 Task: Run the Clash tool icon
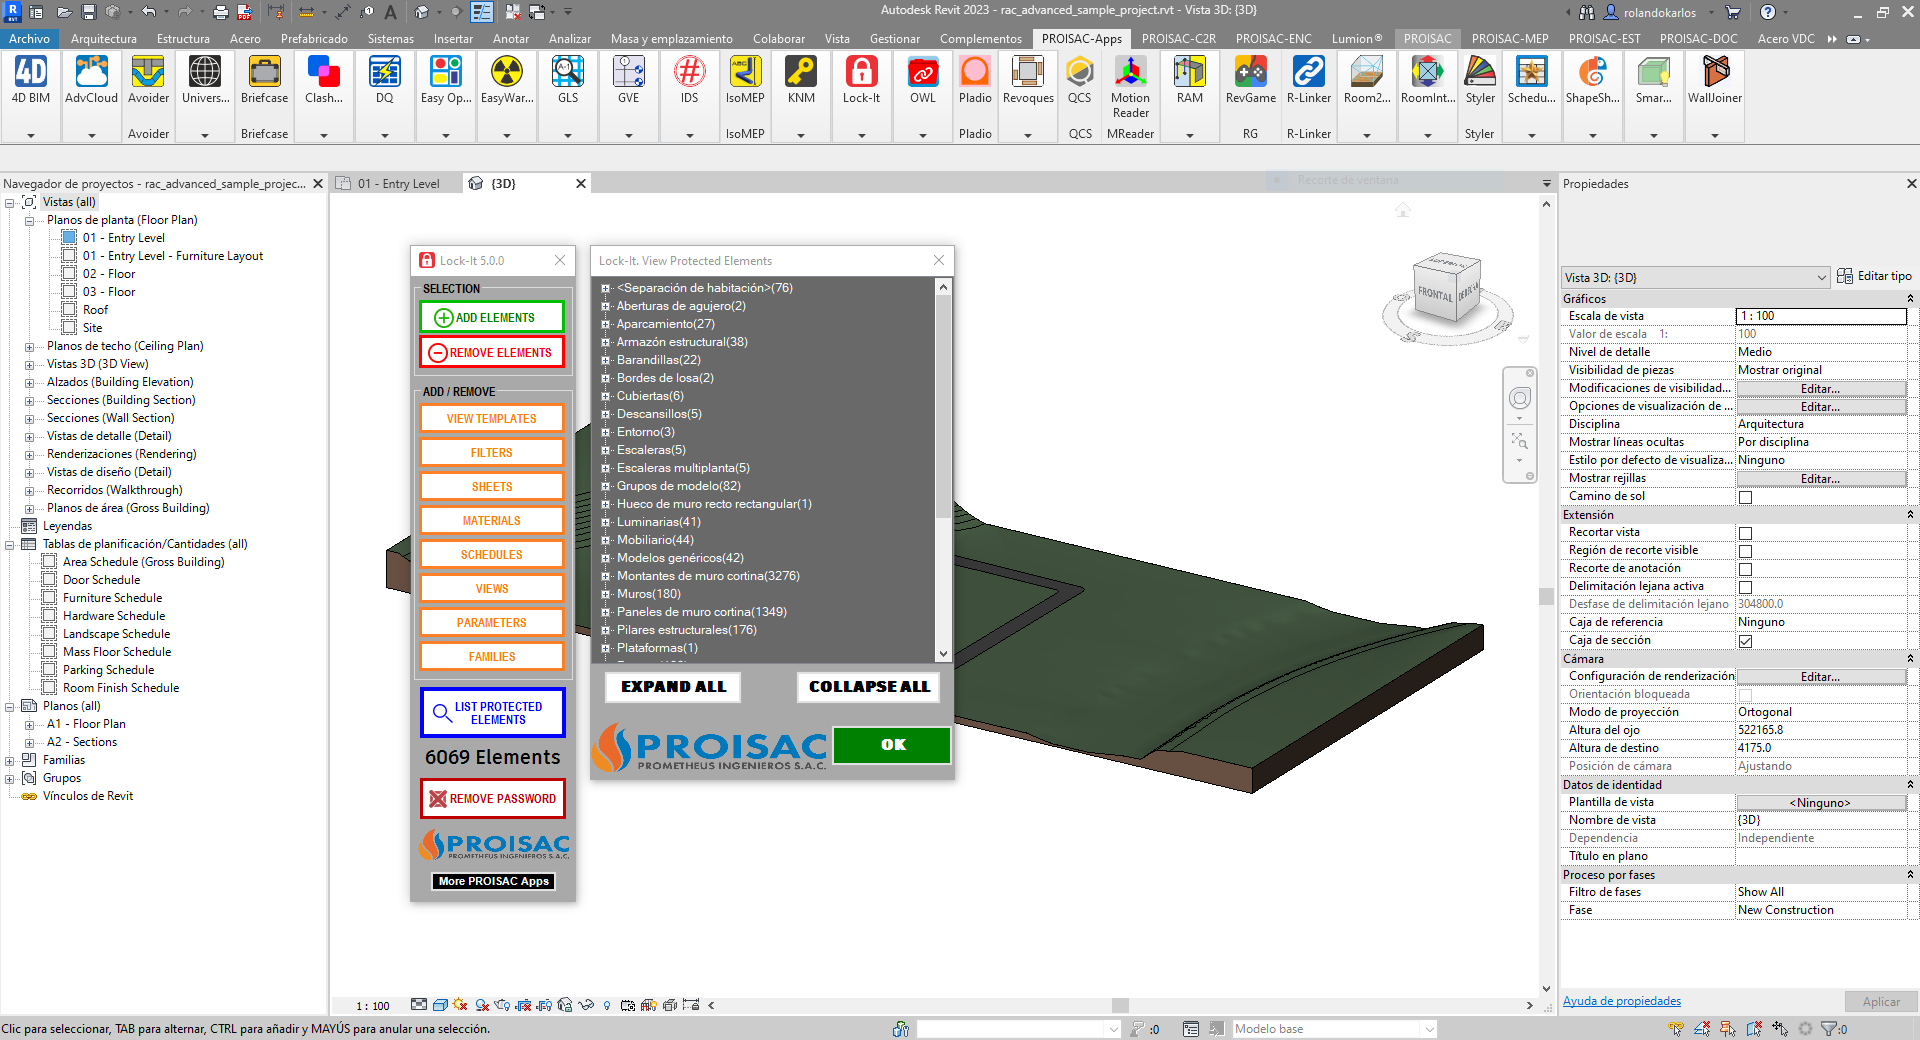324,80
